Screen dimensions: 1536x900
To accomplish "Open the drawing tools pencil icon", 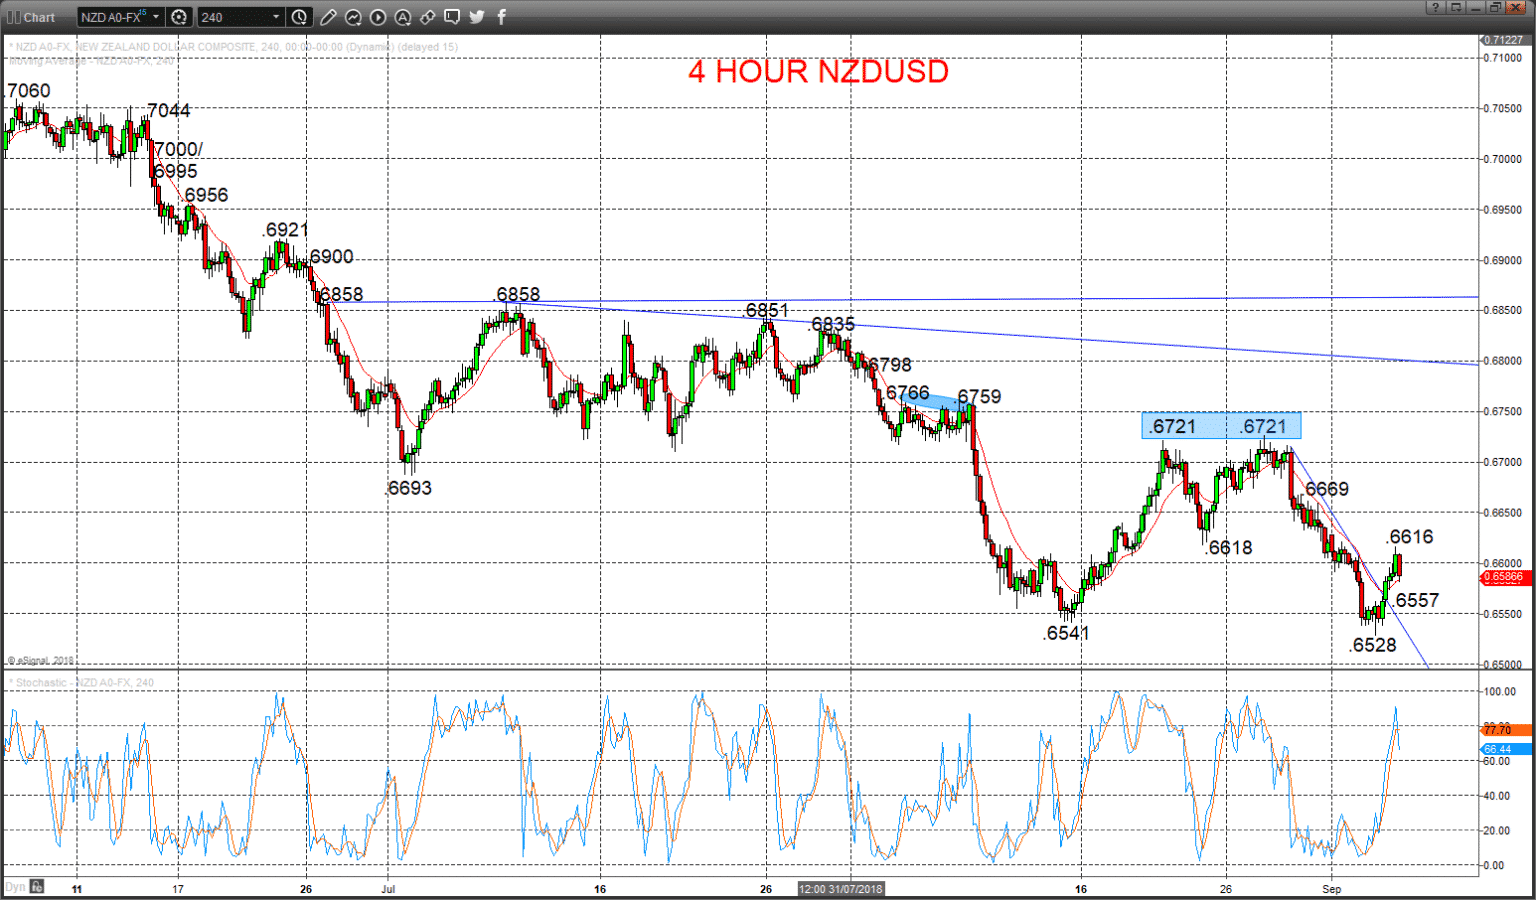I will [x=328, y=17].
